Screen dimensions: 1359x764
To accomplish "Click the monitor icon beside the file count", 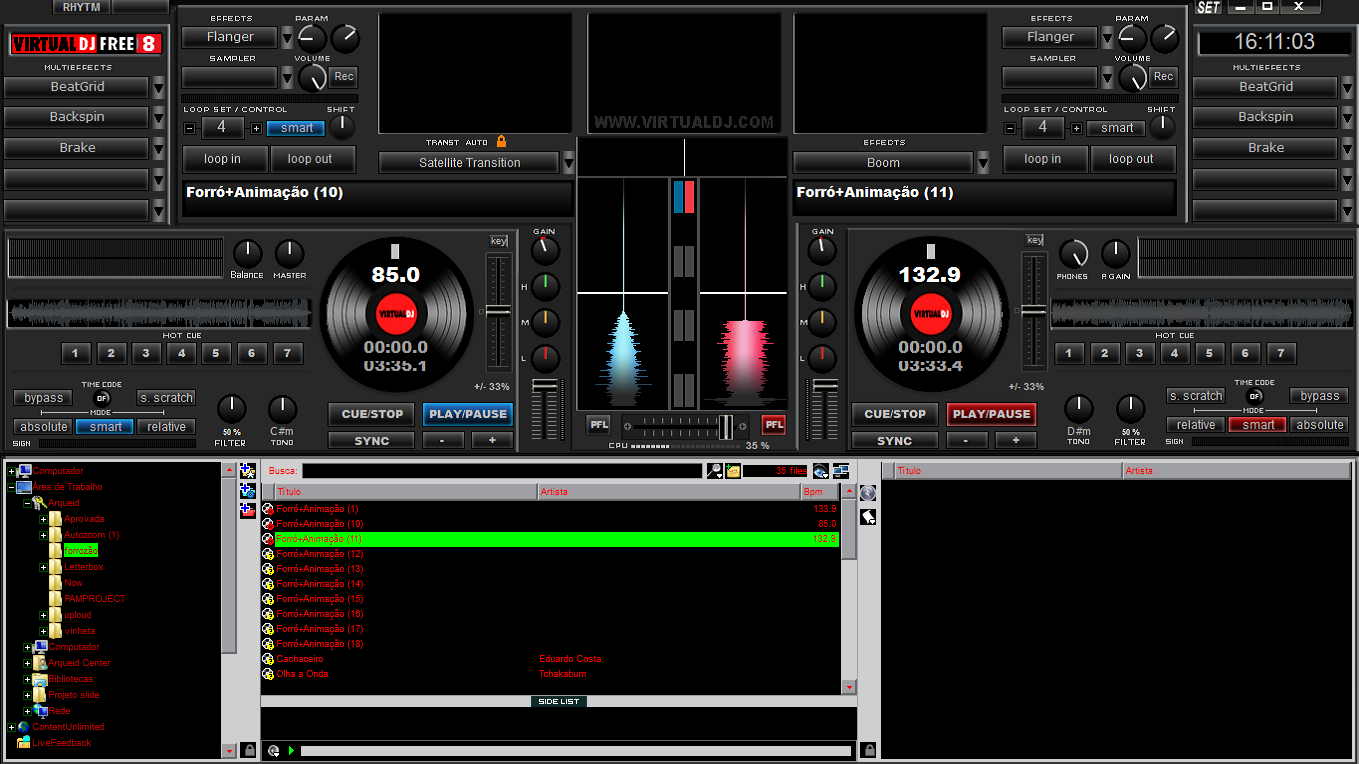I will point(840,471).
